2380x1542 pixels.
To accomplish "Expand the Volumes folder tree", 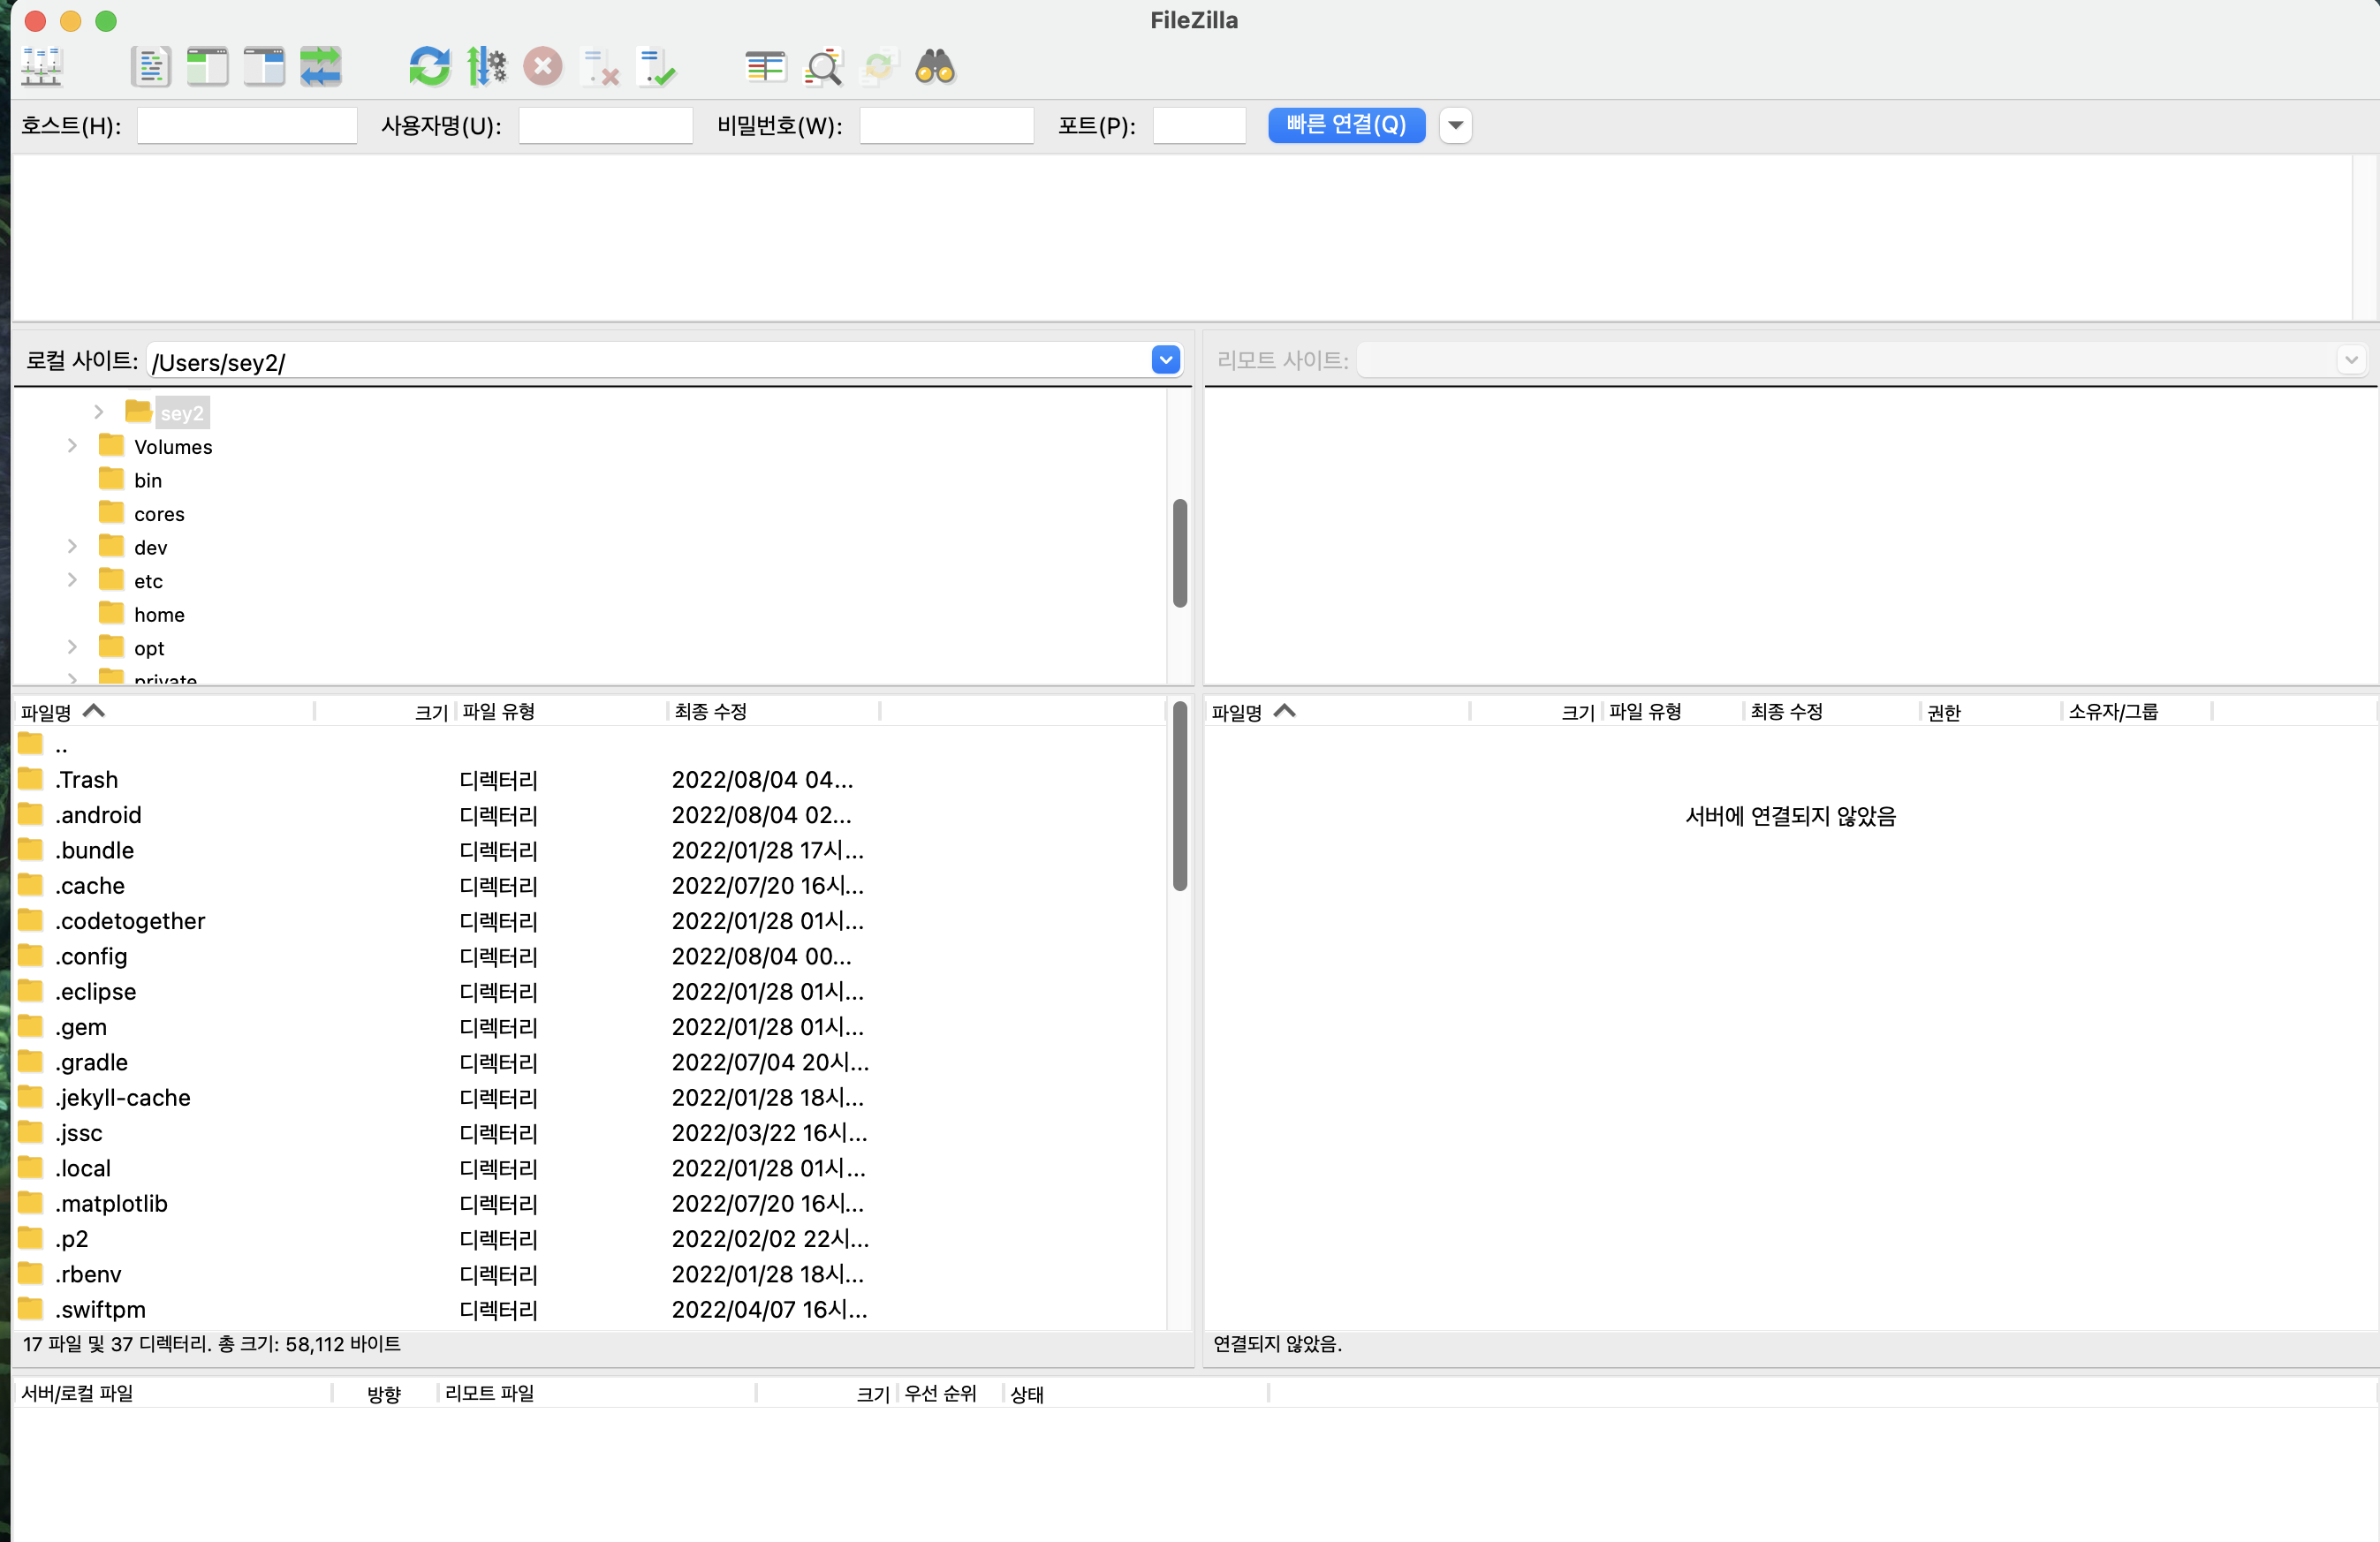I will pyautogui.click(x=72, y=446).
